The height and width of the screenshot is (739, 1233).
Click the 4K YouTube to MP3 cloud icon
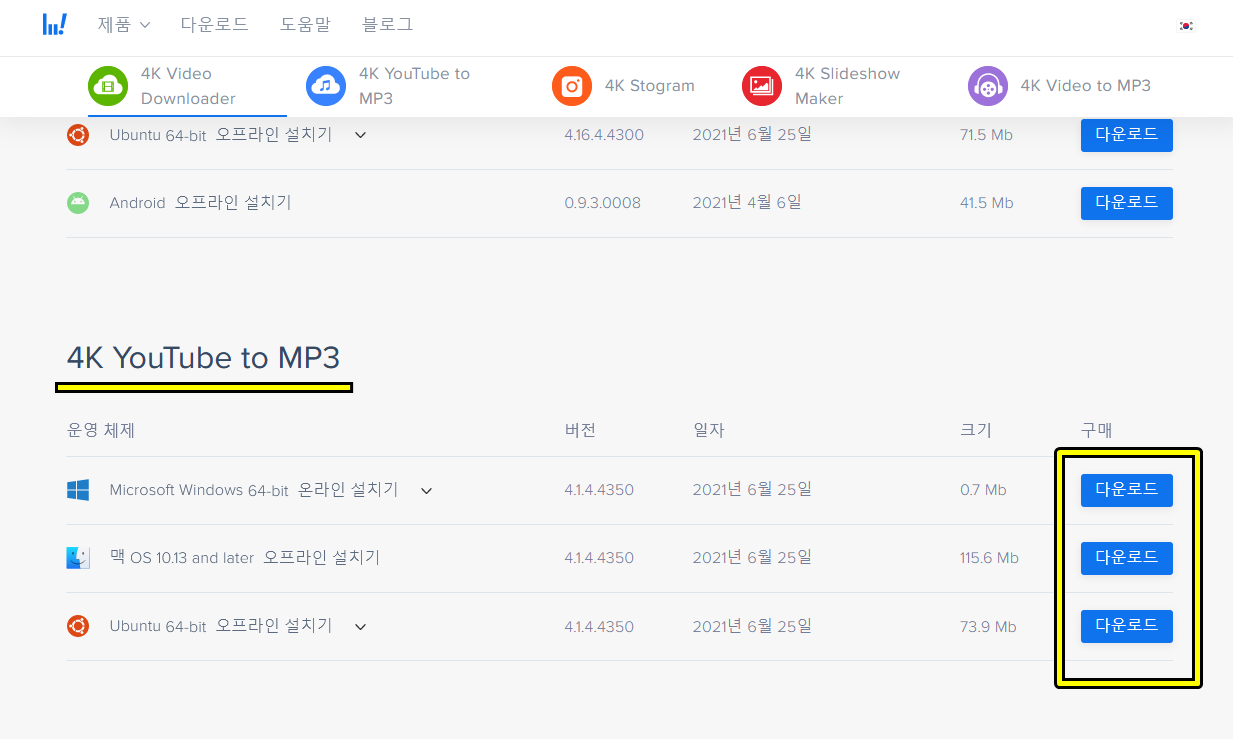point(326,86)
